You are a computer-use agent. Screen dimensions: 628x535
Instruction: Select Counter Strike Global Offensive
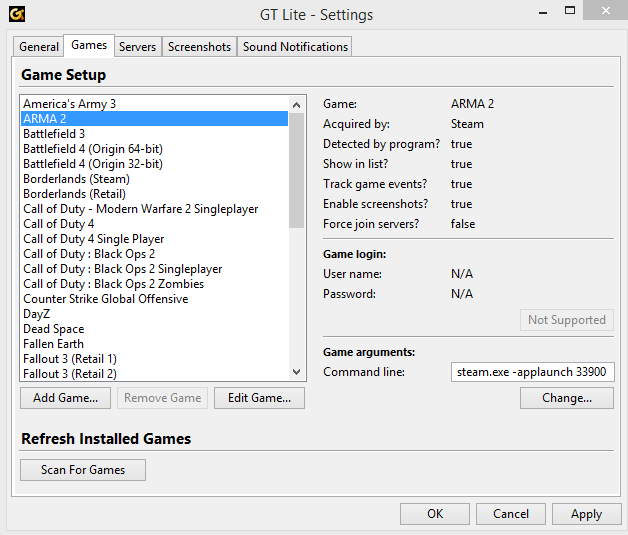155,299
